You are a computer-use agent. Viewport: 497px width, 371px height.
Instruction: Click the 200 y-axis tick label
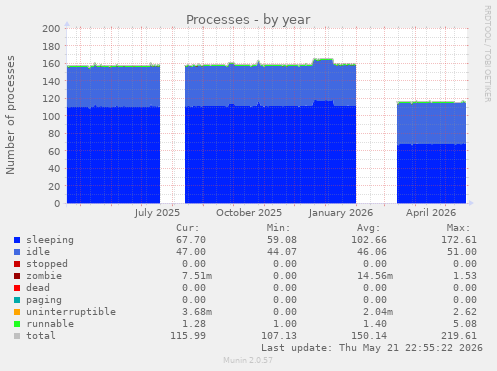tap(51, 28)
